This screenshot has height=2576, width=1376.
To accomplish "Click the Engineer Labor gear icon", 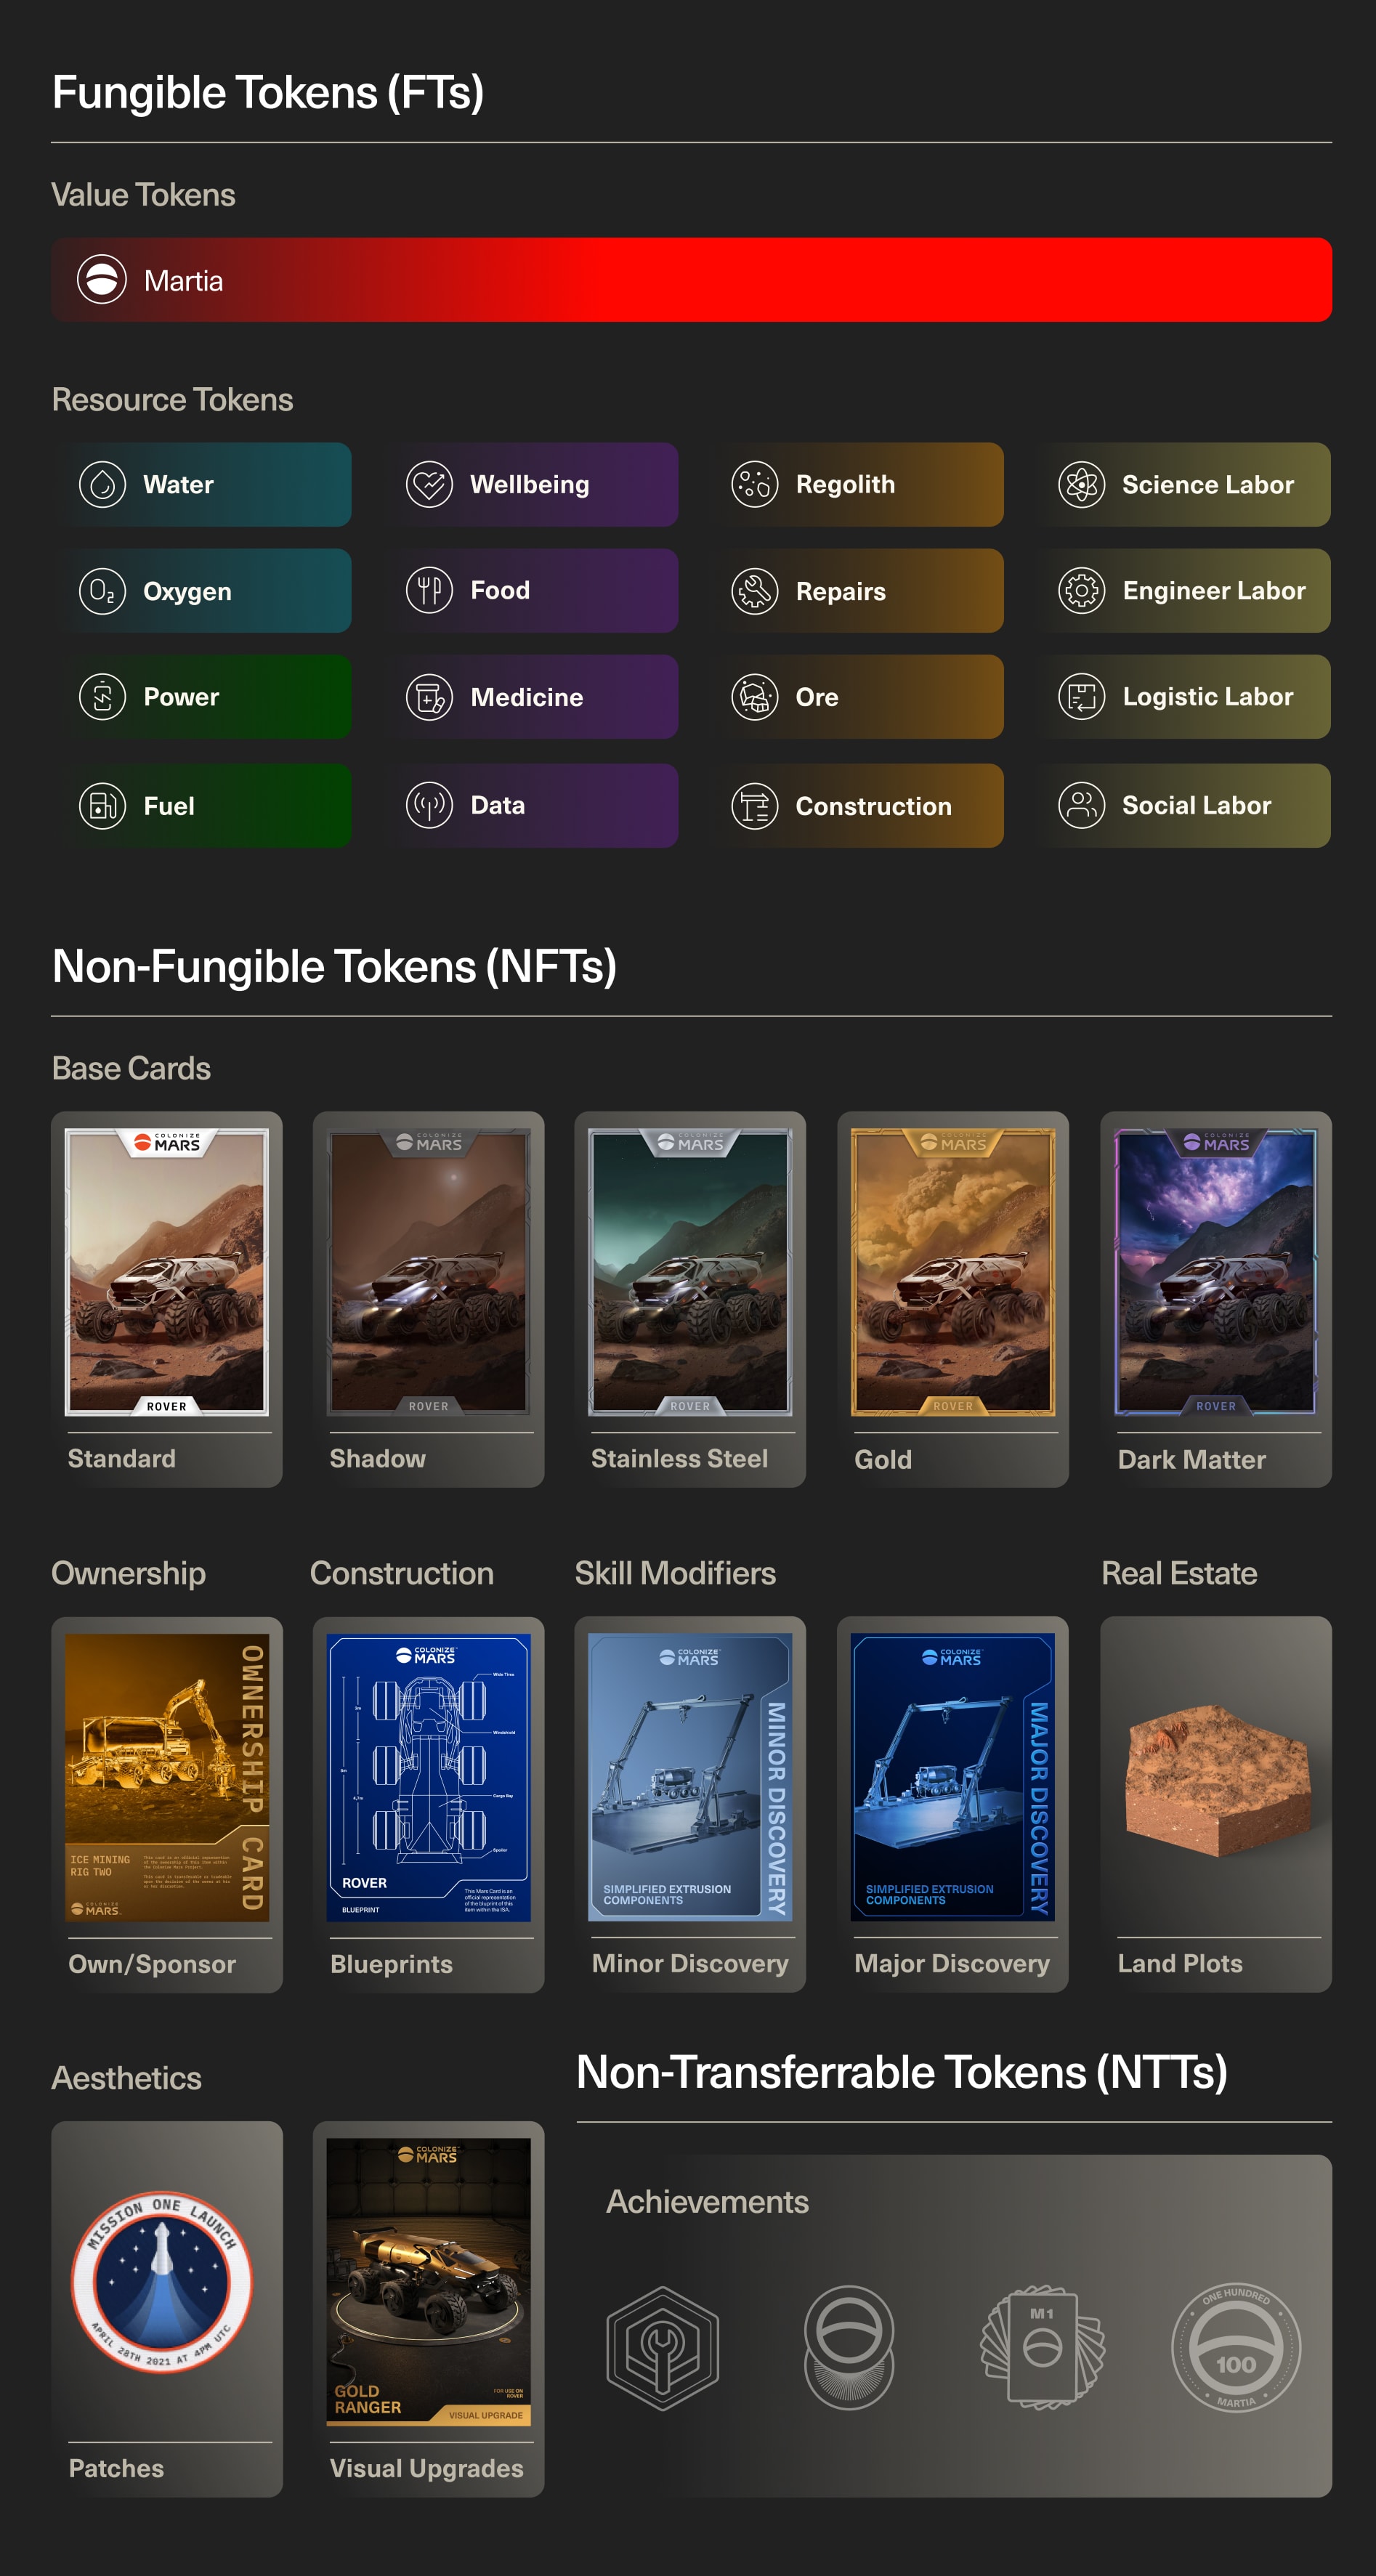I will 1081,591.
